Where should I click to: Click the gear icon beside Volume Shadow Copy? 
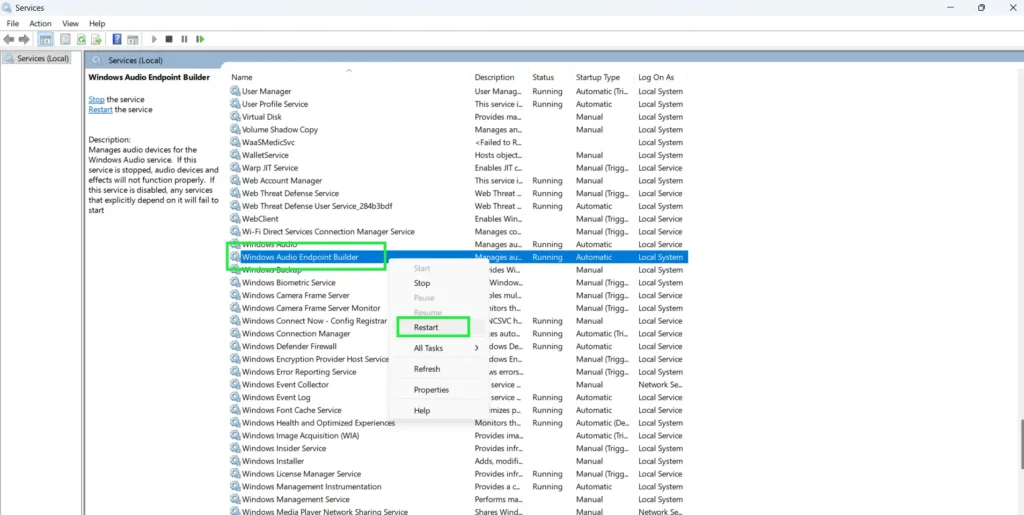235,129
